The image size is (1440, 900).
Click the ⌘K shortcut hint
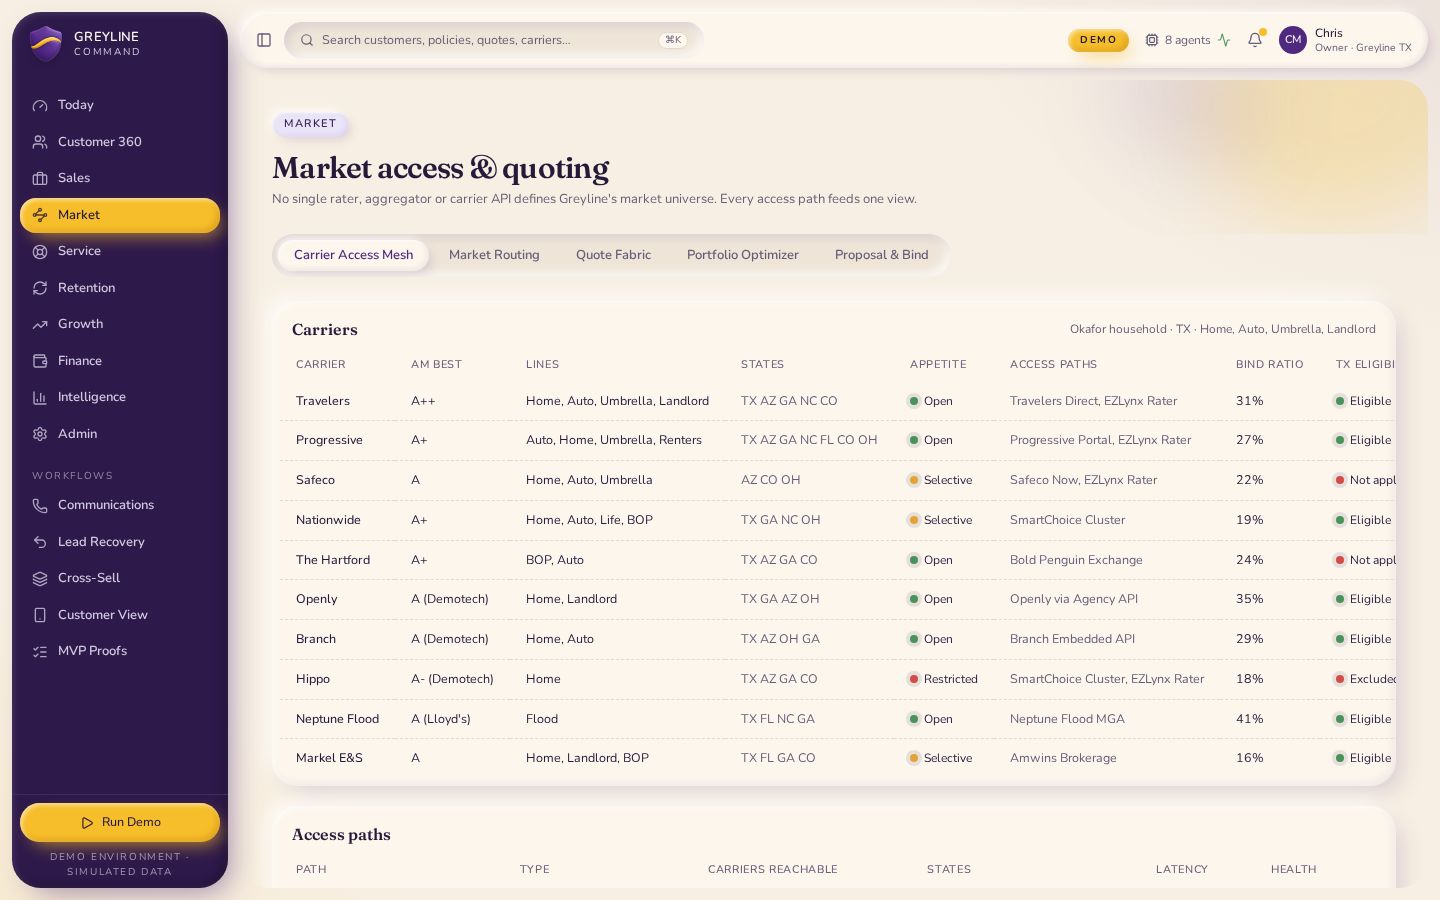(x=673, y=40)
